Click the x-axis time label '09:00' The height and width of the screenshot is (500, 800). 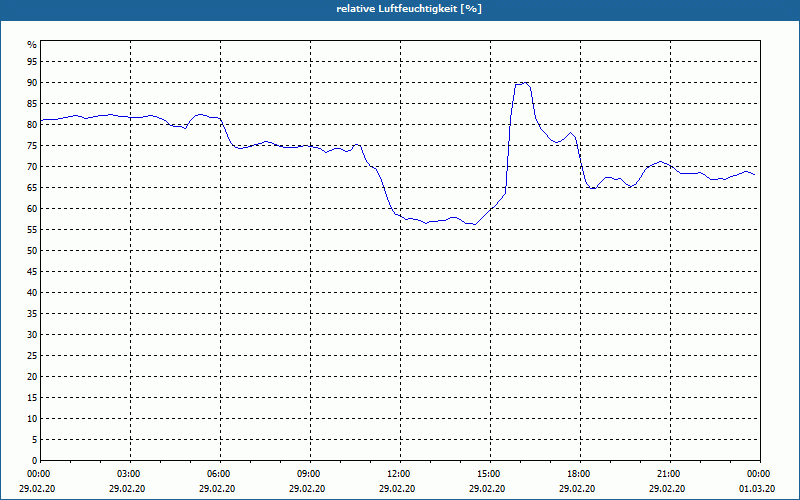click(307, 474)
